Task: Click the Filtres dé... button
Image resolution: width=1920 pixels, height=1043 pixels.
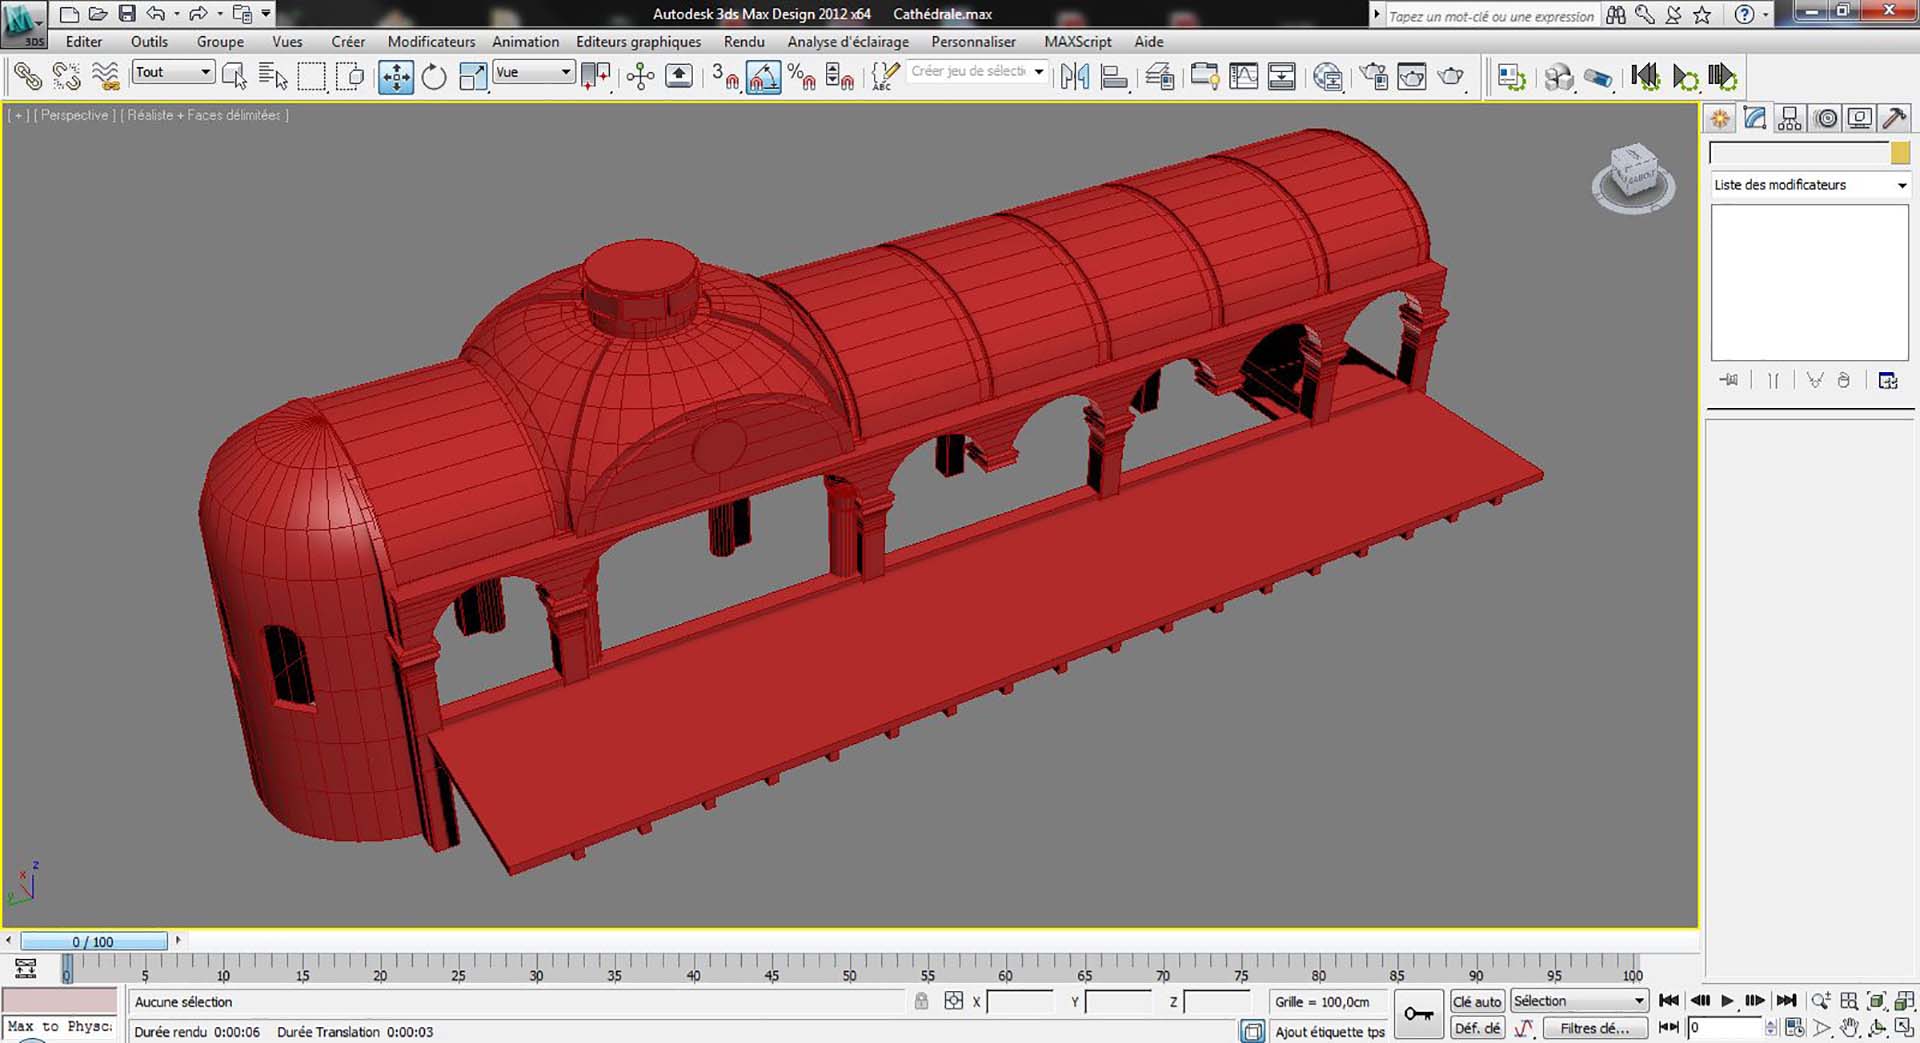Action: 1594,1028
